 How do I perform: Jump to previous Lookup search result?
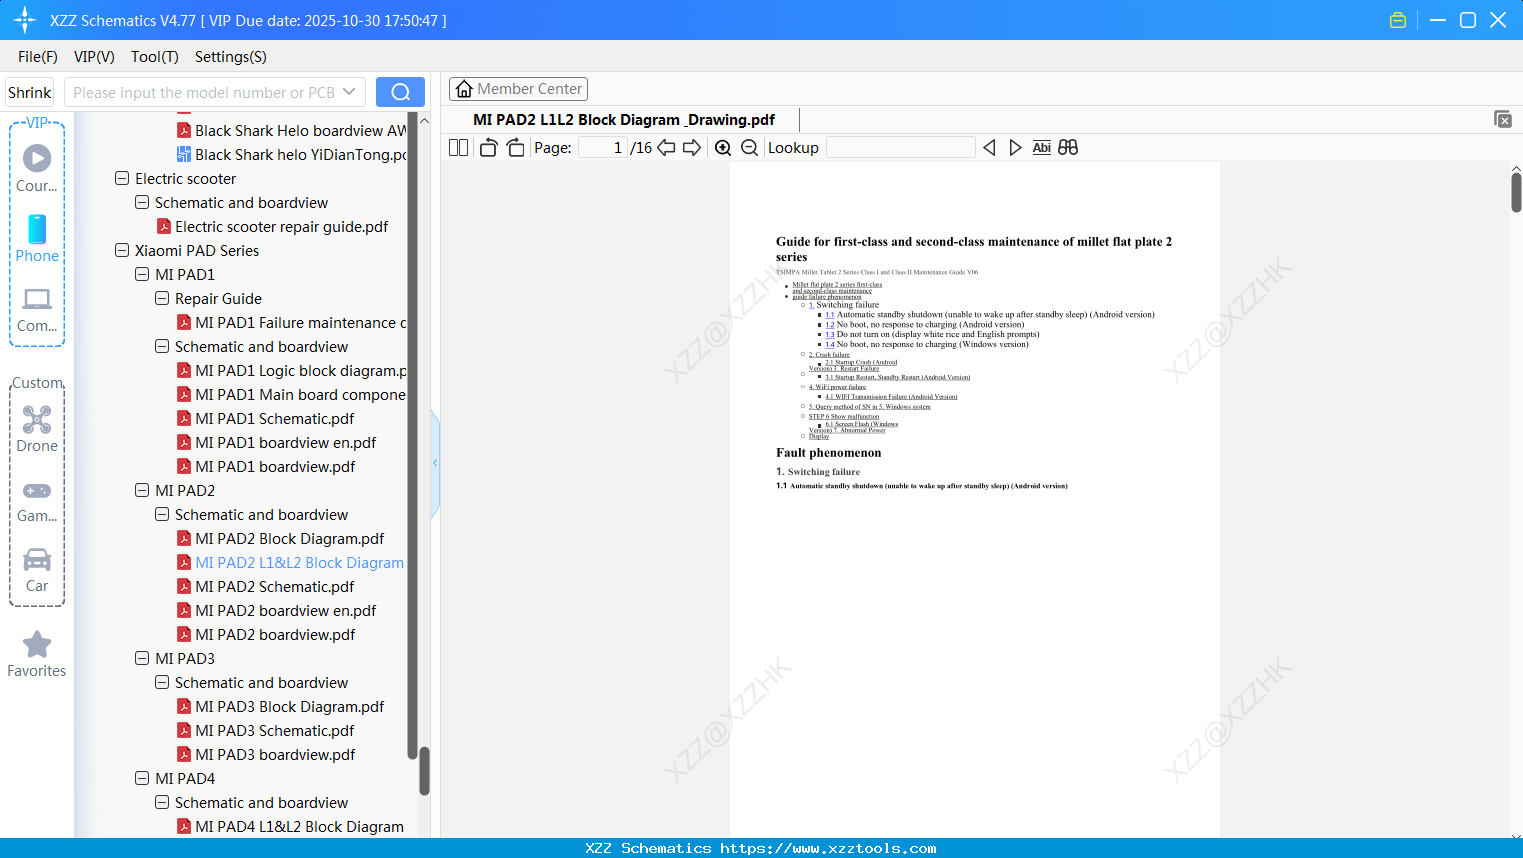coord(989,148)
